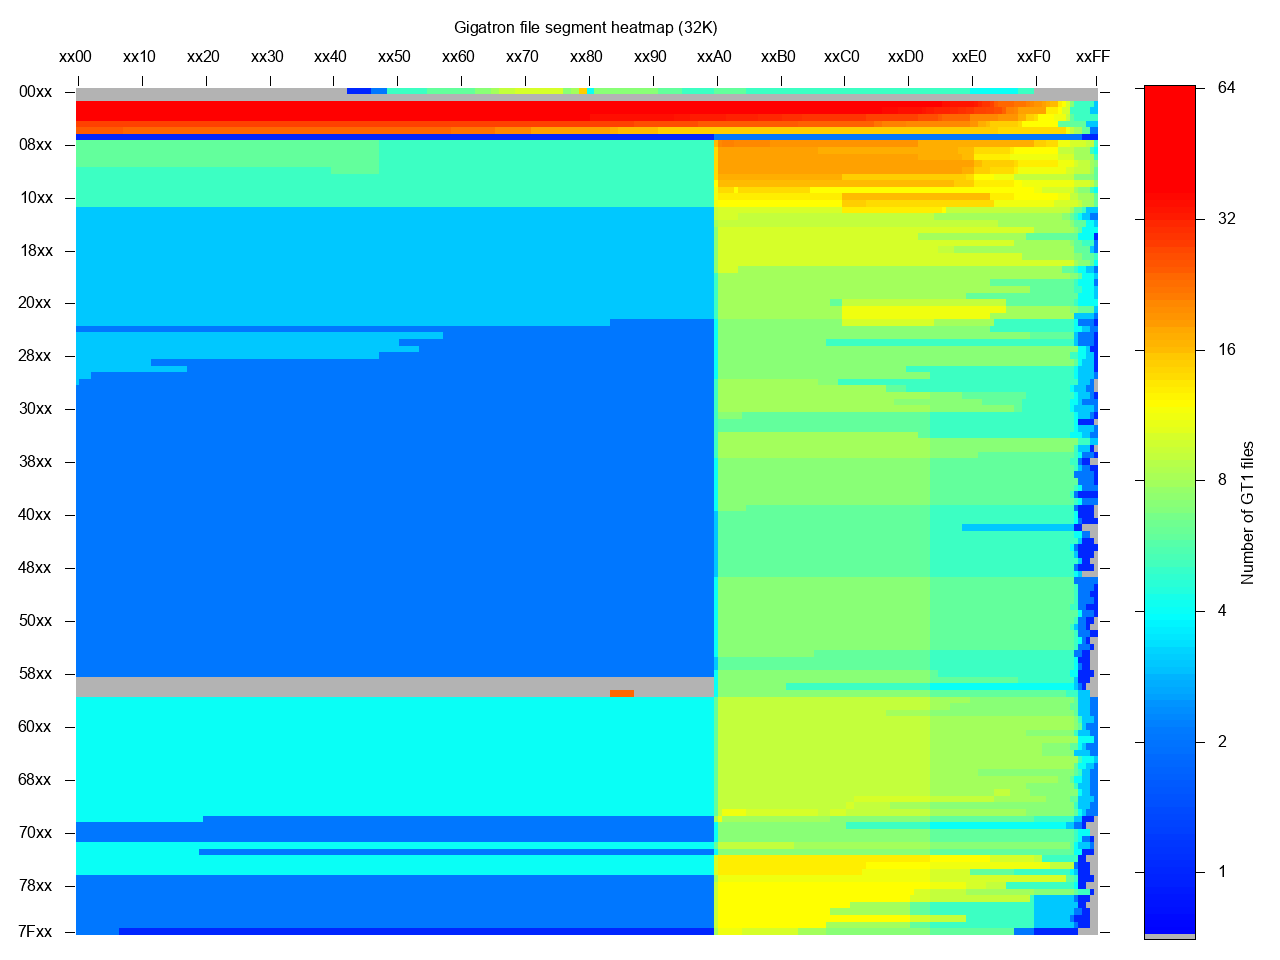Click the 'Number of GT1 files' colorbar title
This screenshot has width=1280, height=960.
(1247, 512)
